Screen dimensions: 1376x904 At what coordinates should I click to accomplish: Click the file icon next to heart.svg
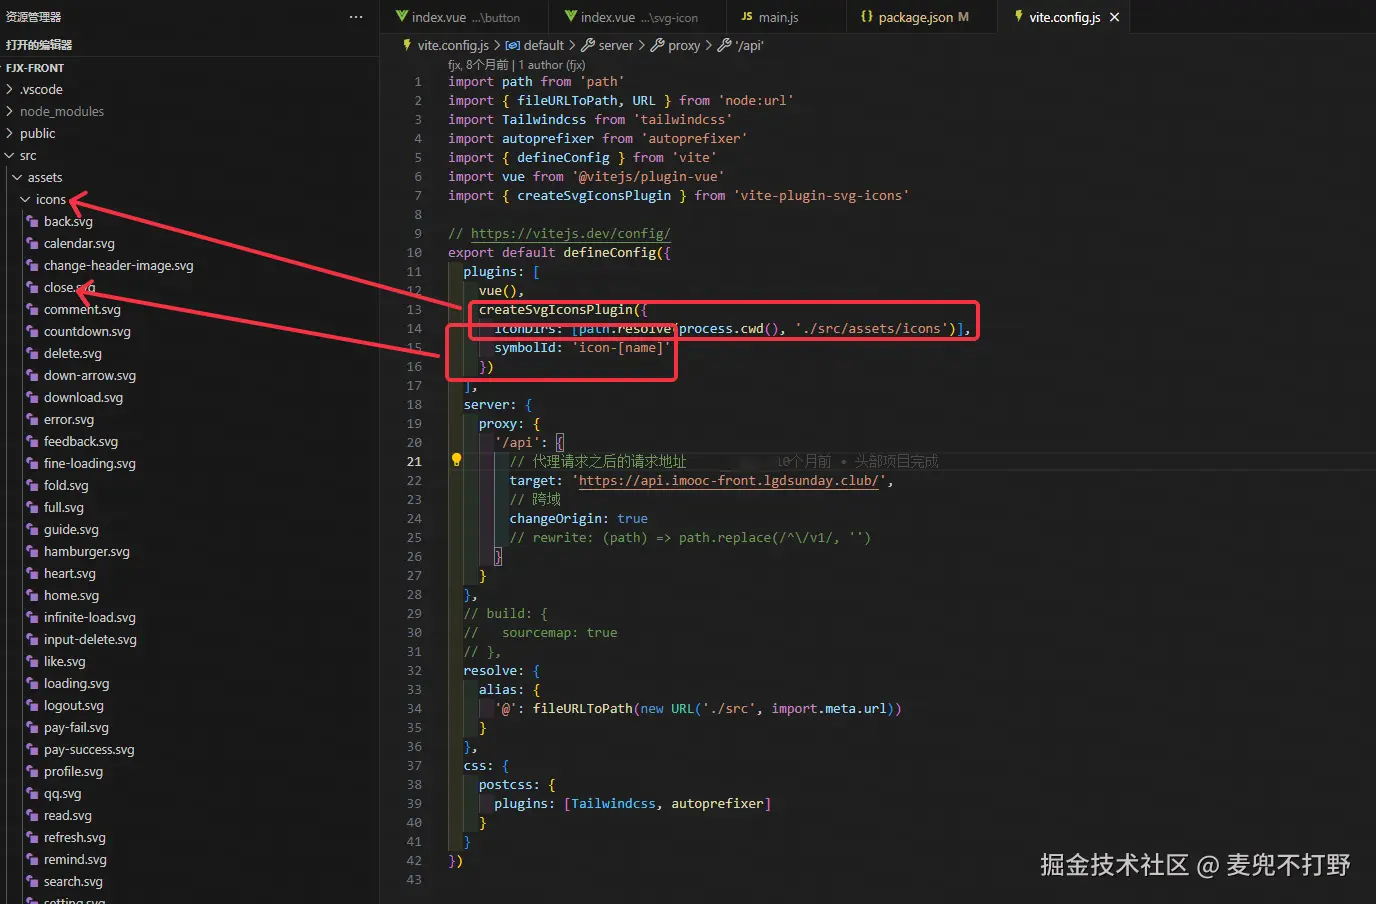point(33,573)
